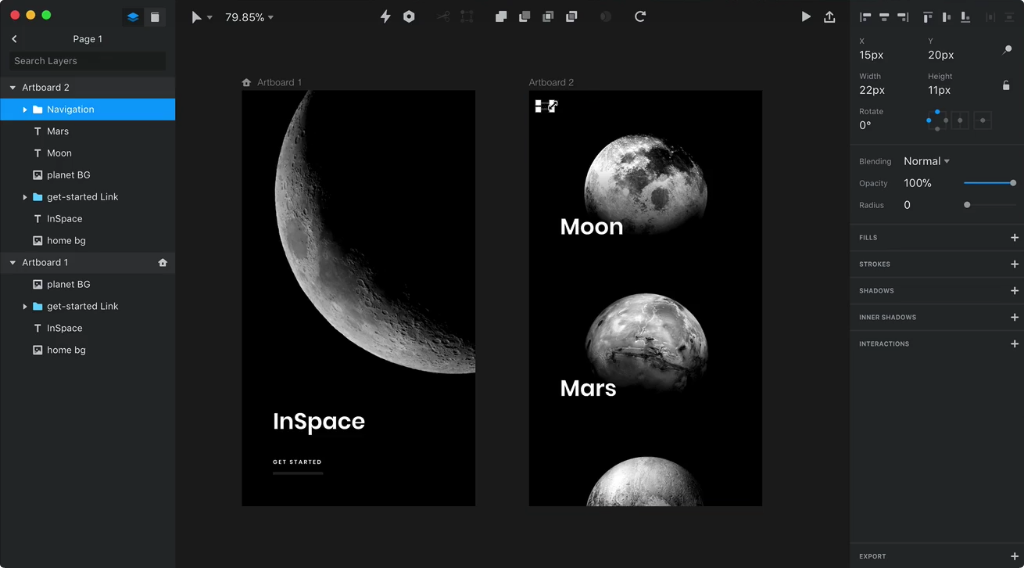Align selection to left edge
1024x568 pixels.
pos(866,17)
